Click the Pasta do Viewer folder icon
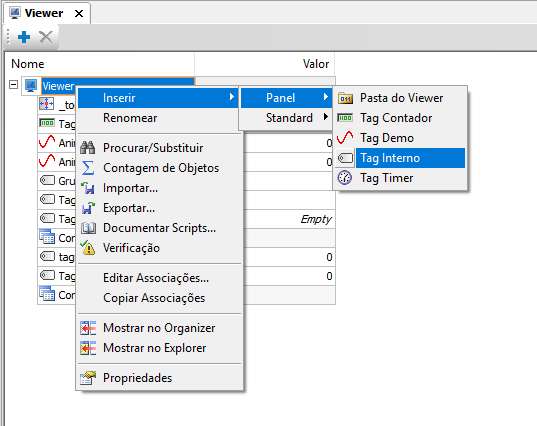The width and height of the screenshot is (537, 426). coord(345,98)
